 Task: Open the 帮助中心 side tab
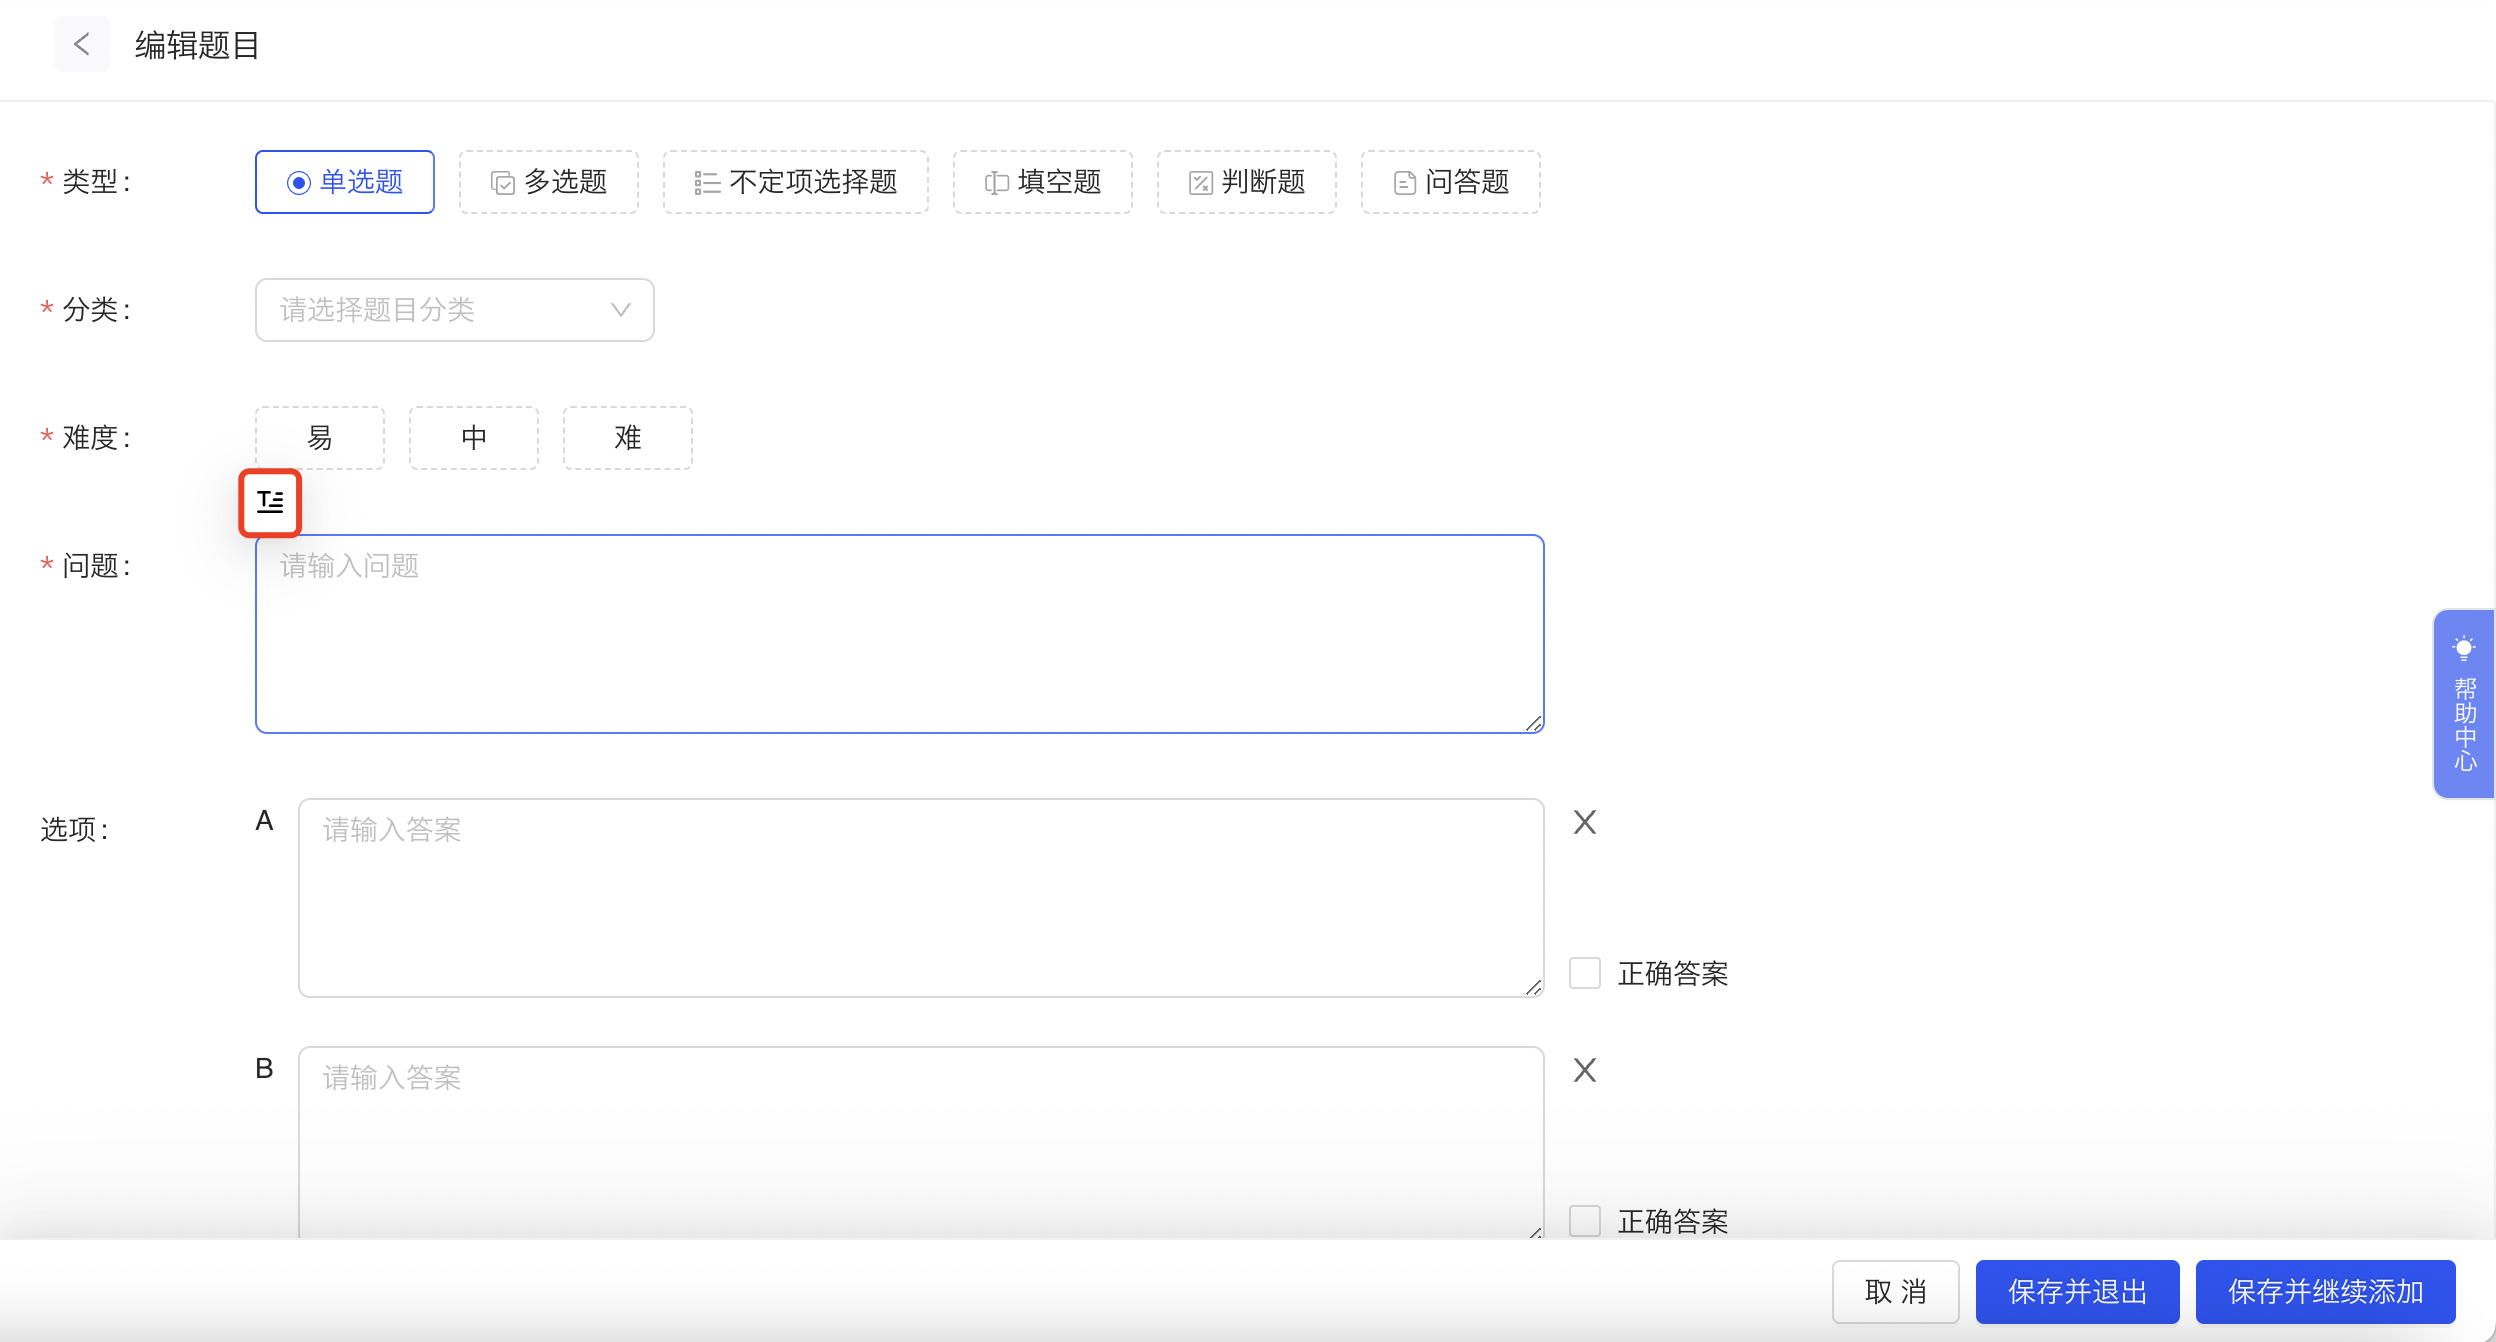tap(2464, 704)
